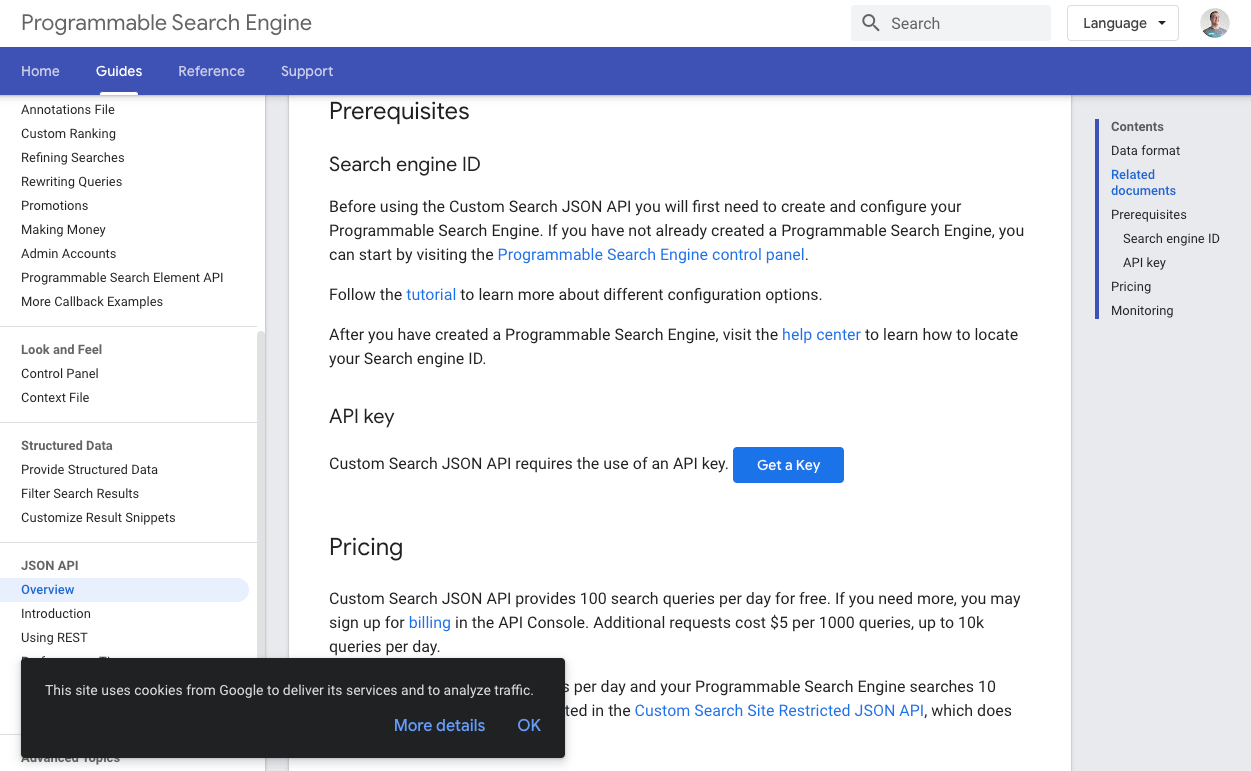Click the search magnifier icon

click(x=871, y=23)
